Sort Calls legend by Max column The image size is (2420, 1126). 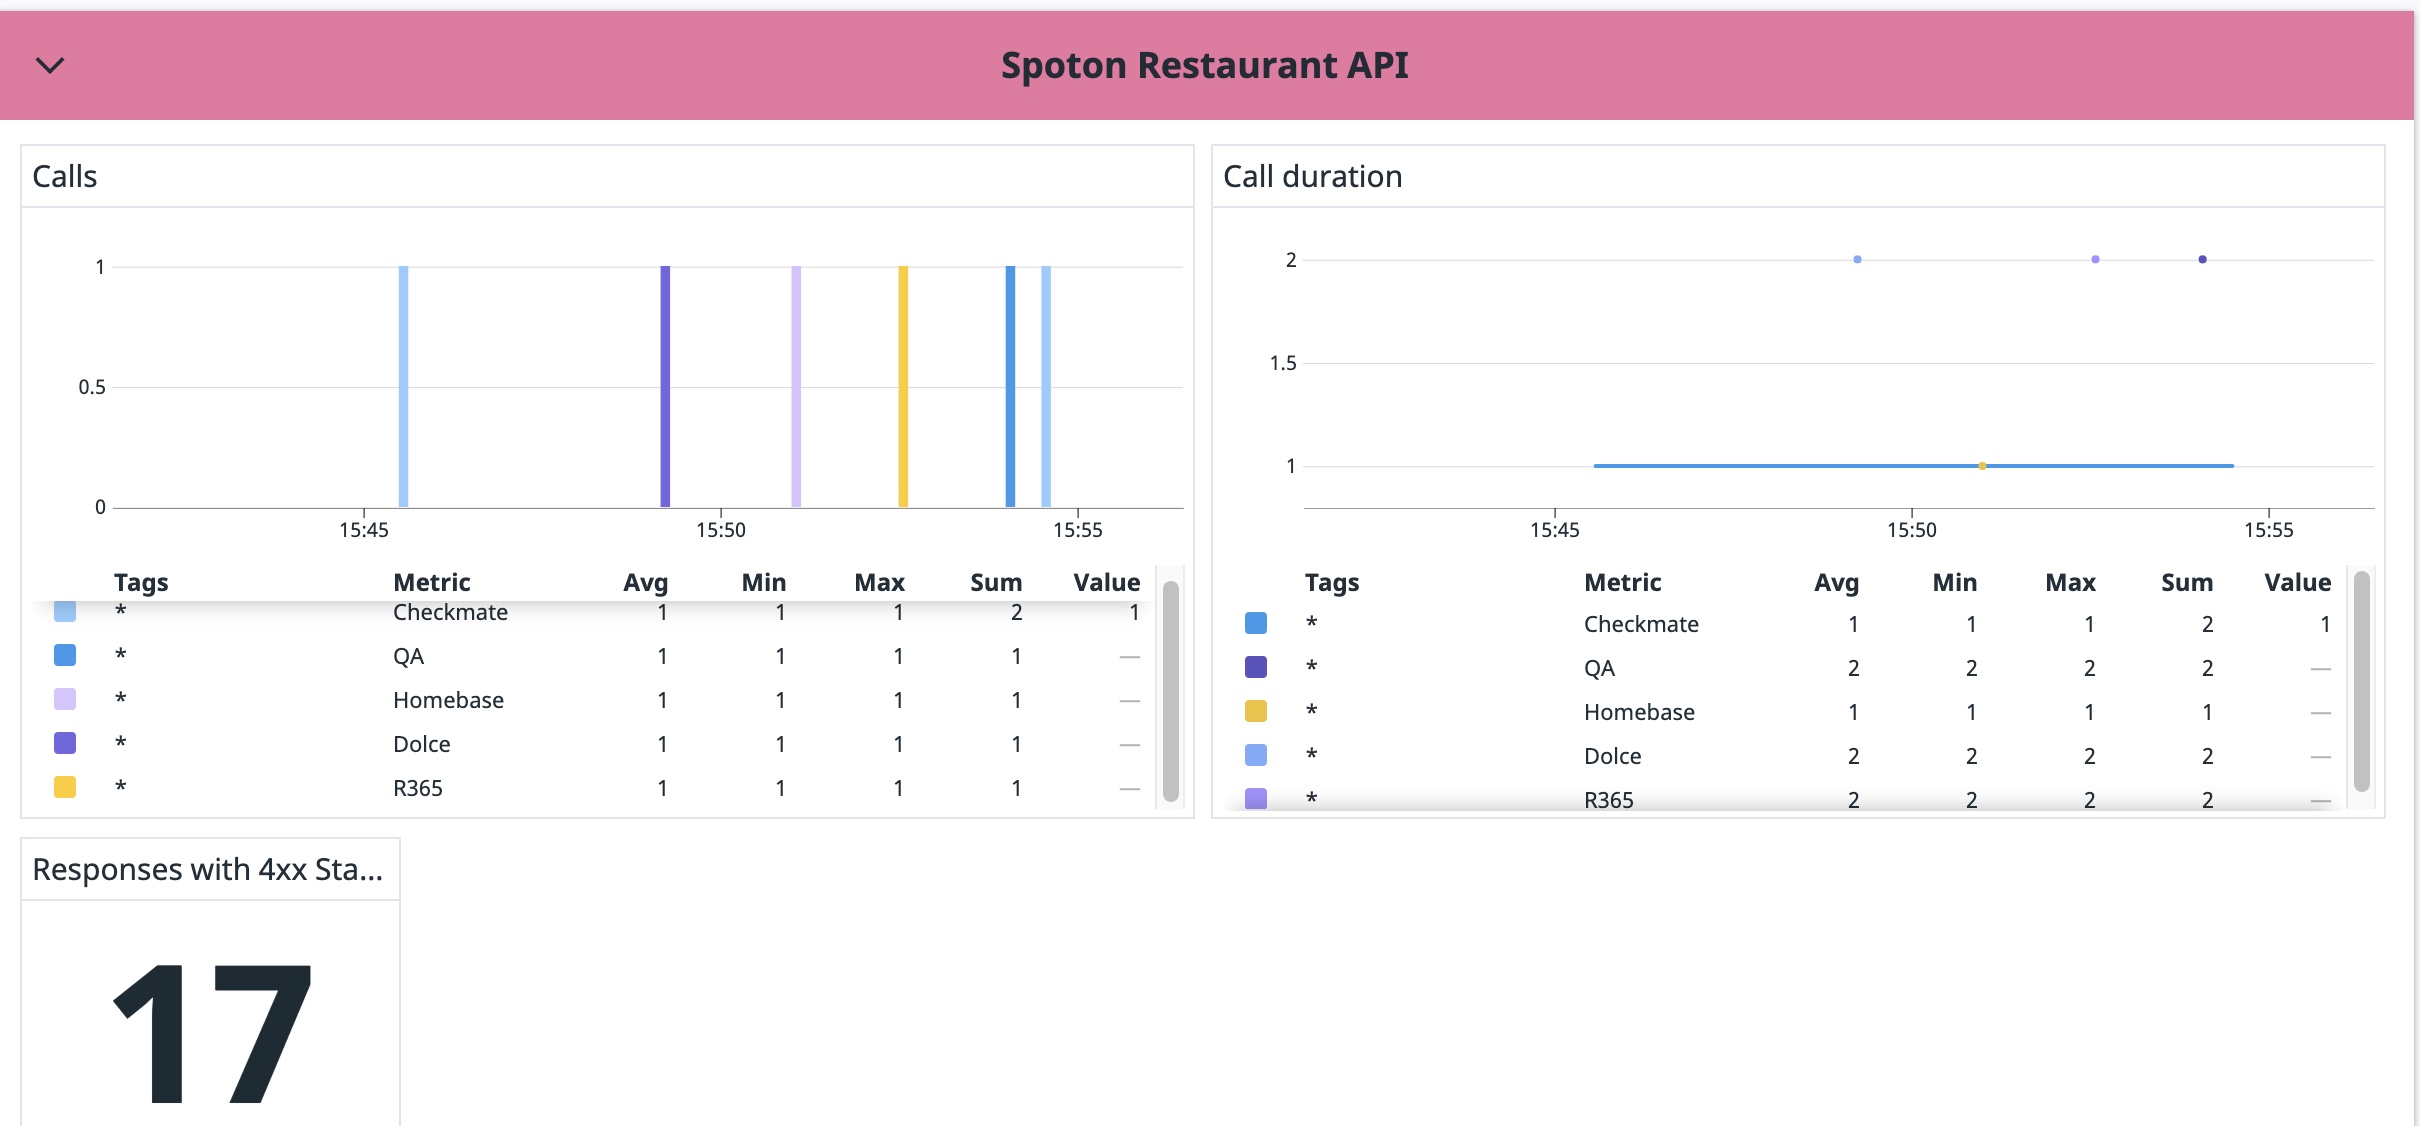(x=879, y=582)
